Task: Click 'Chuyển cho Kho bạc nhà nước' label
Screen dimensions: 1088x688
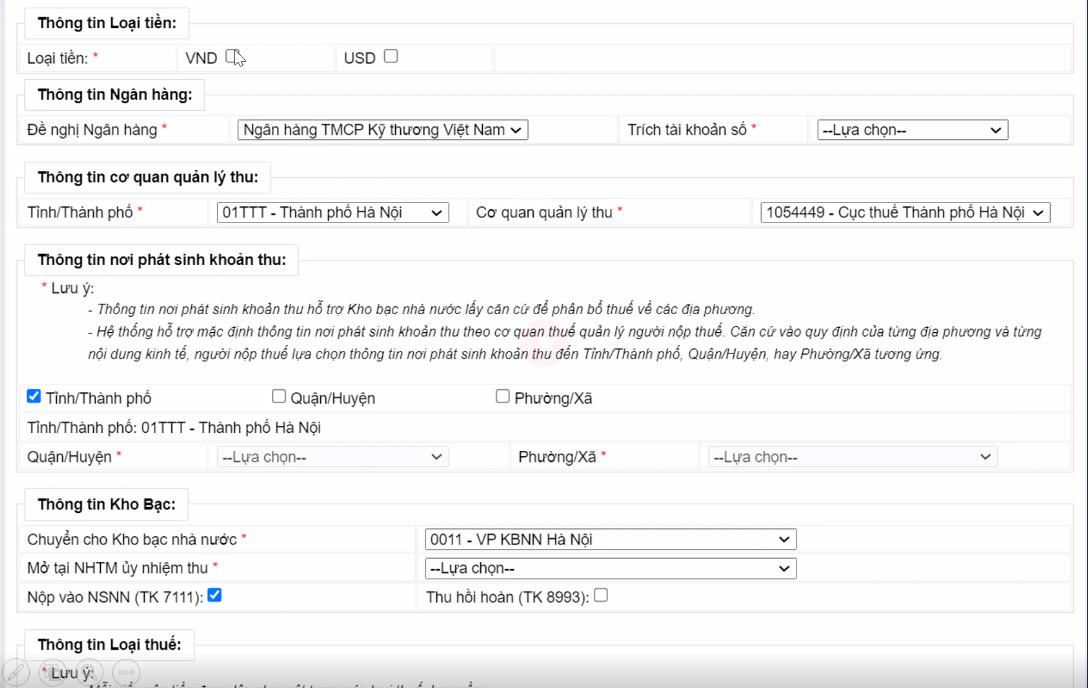Action: coord(132,540)
